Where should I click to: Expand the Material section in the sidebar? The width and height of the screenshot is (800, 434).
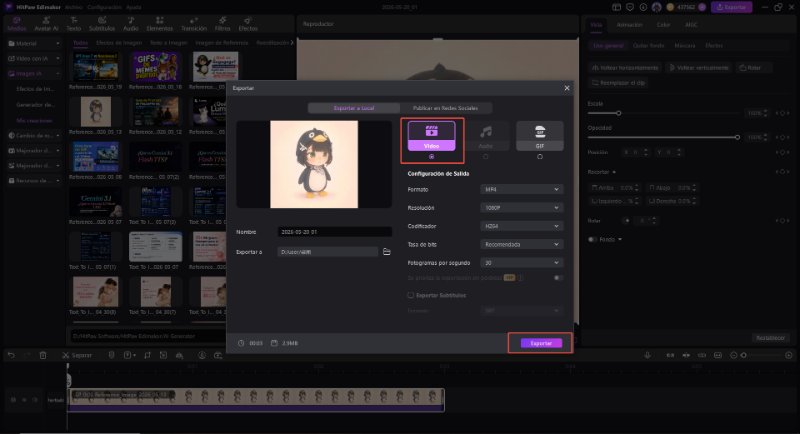tap(34, 43)
